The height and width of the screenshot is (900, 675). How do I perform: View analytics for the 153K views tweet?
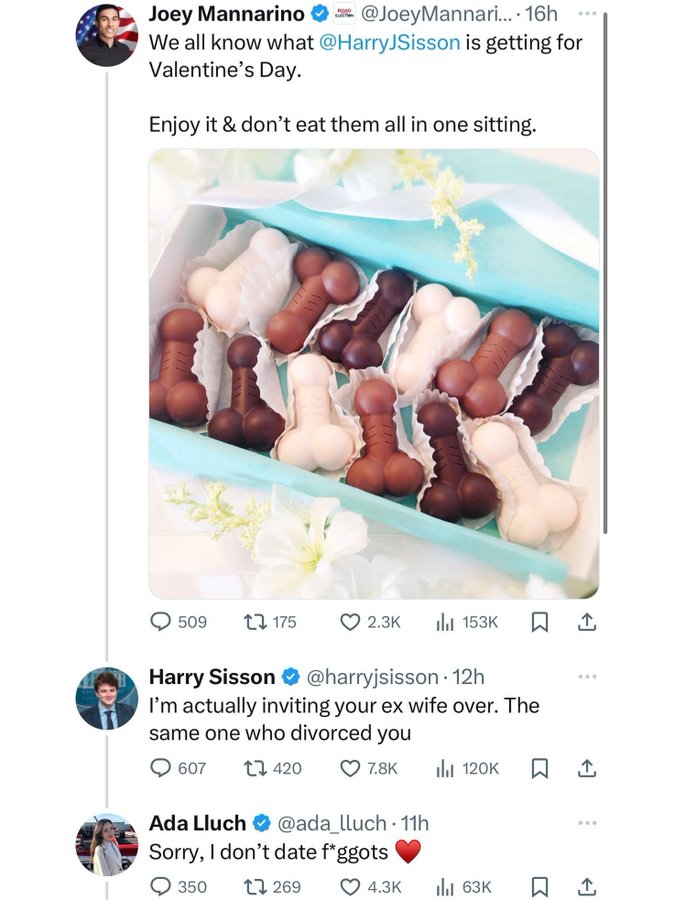point(467,622)
